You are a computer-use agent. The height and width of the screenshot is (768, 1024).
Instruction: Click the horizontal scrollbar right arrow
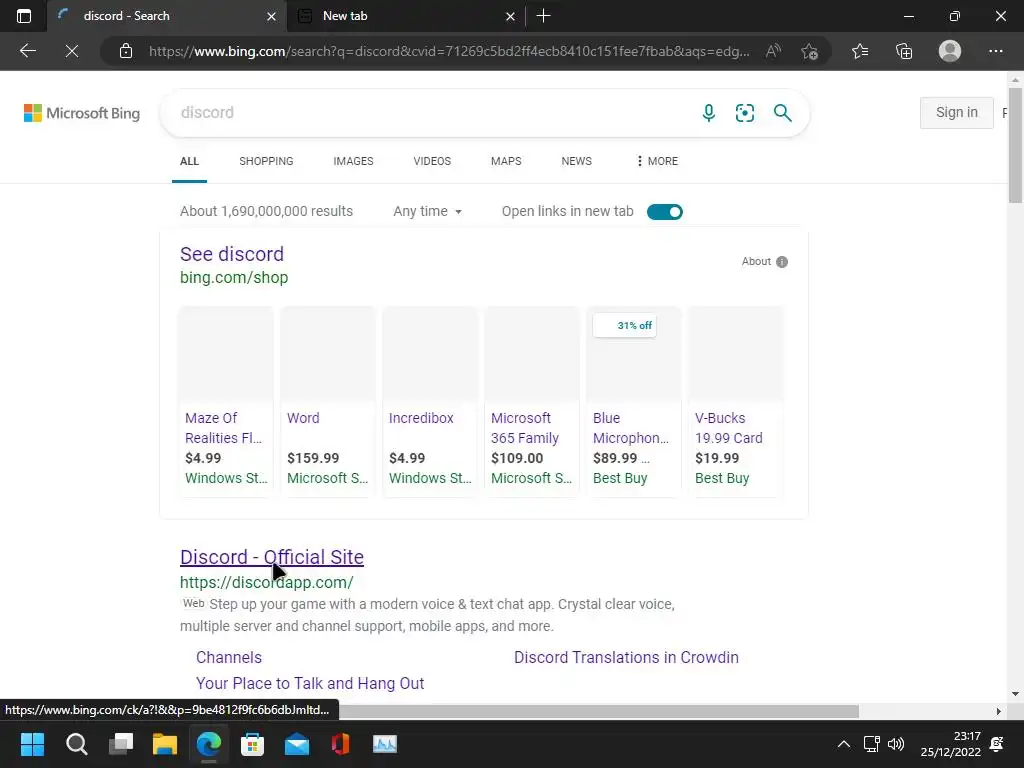[999, 711]
